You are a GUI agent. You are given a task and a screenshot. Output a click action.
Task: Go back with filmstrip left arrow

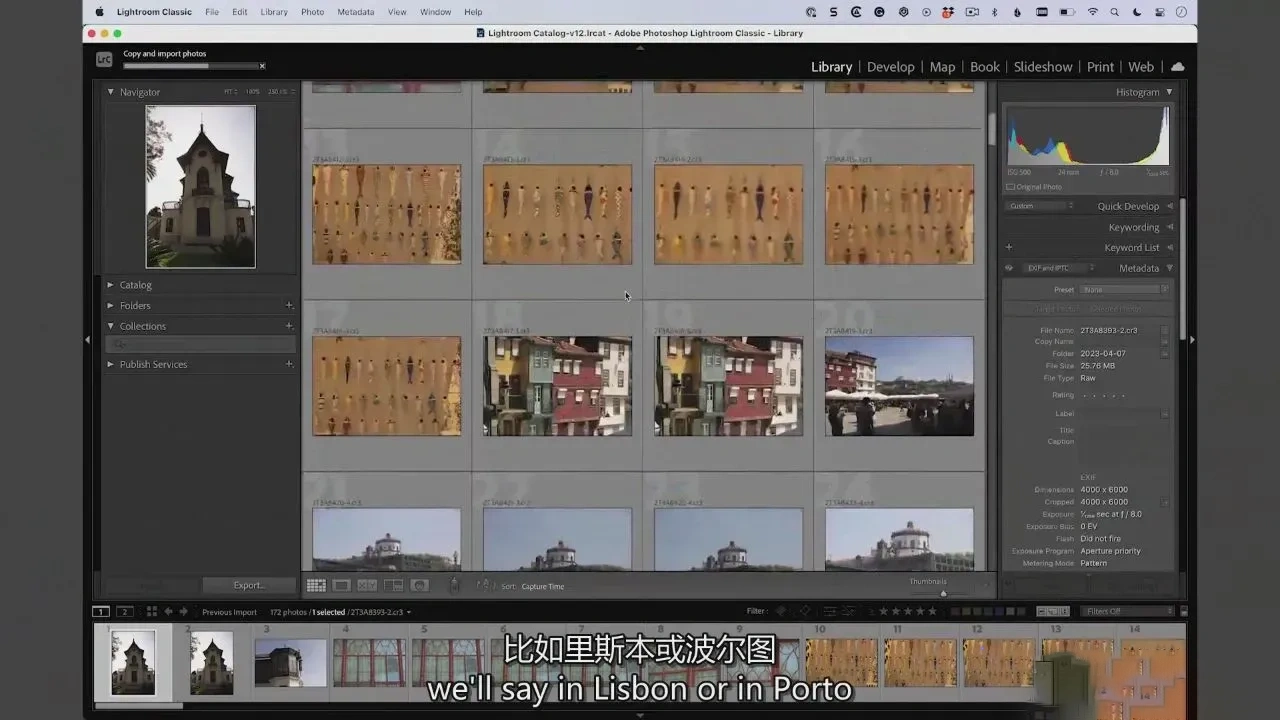coord(168,612)
